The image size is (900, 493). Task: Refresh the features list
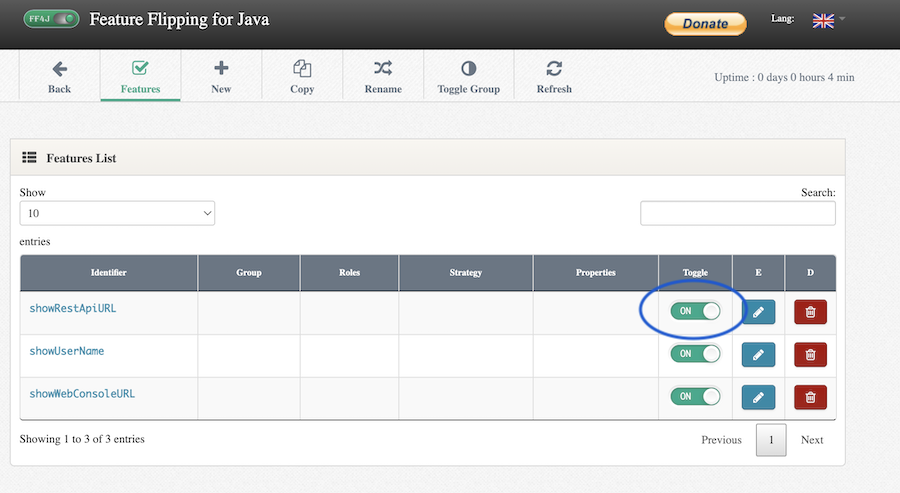[x=554, y=69]
